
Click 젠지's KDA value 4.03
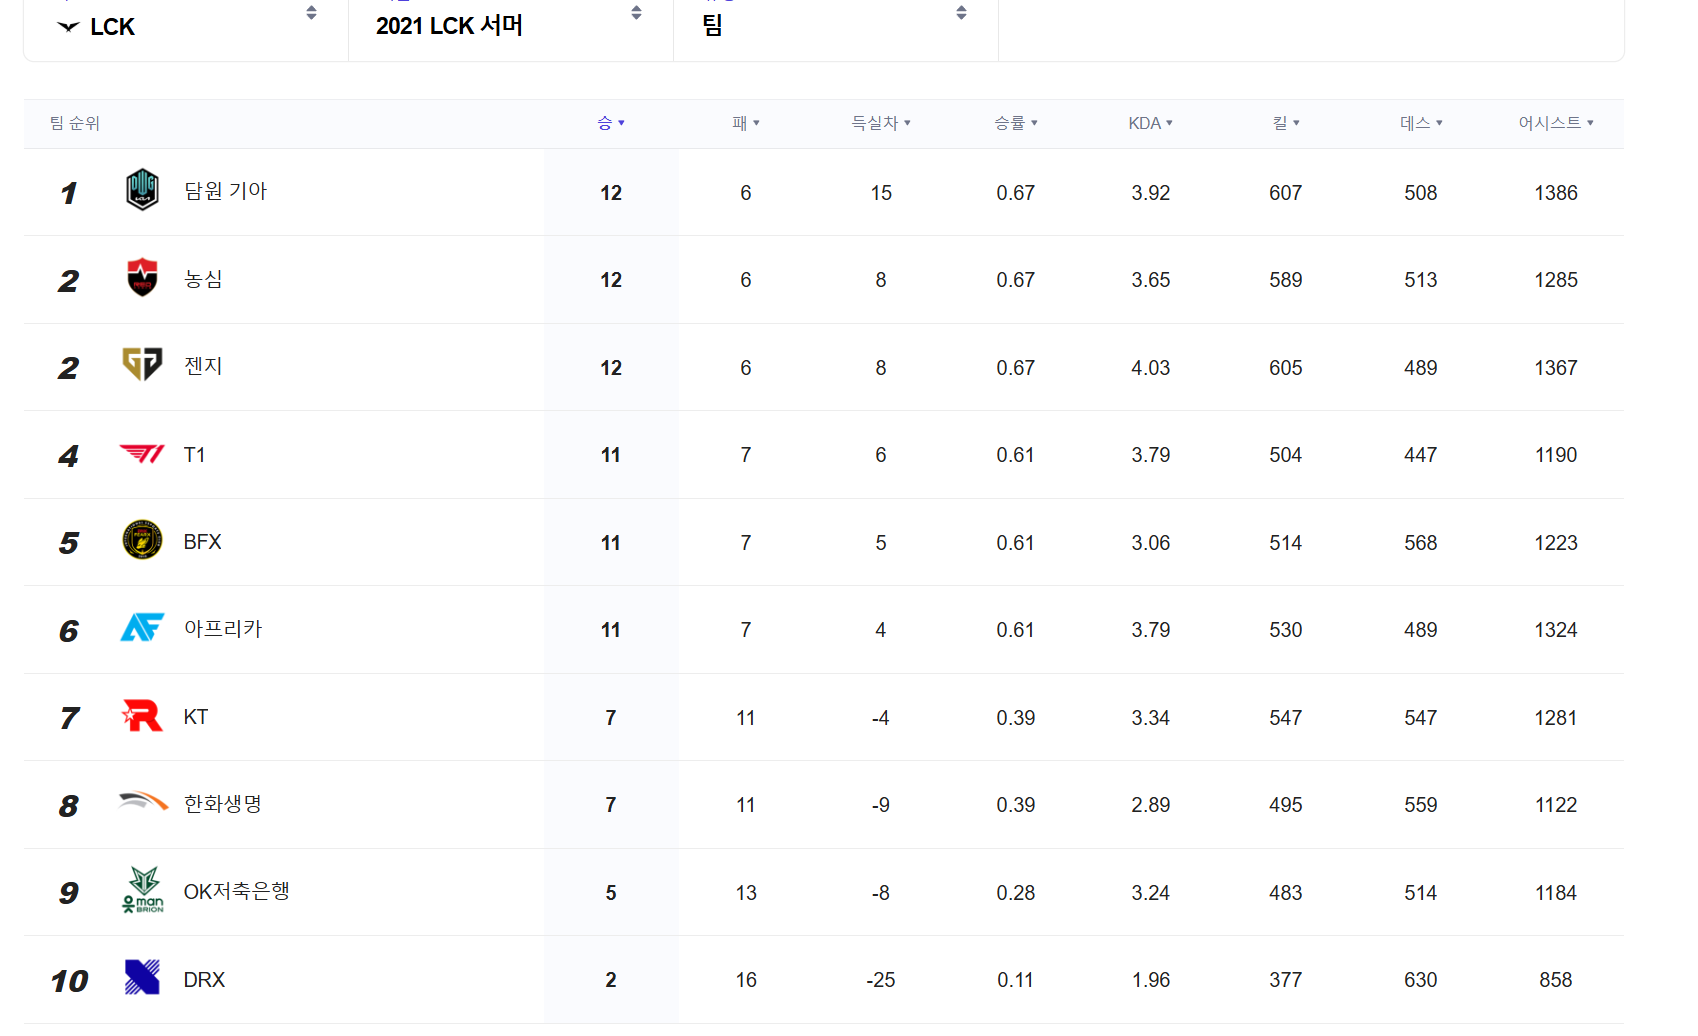(1151, 368)
